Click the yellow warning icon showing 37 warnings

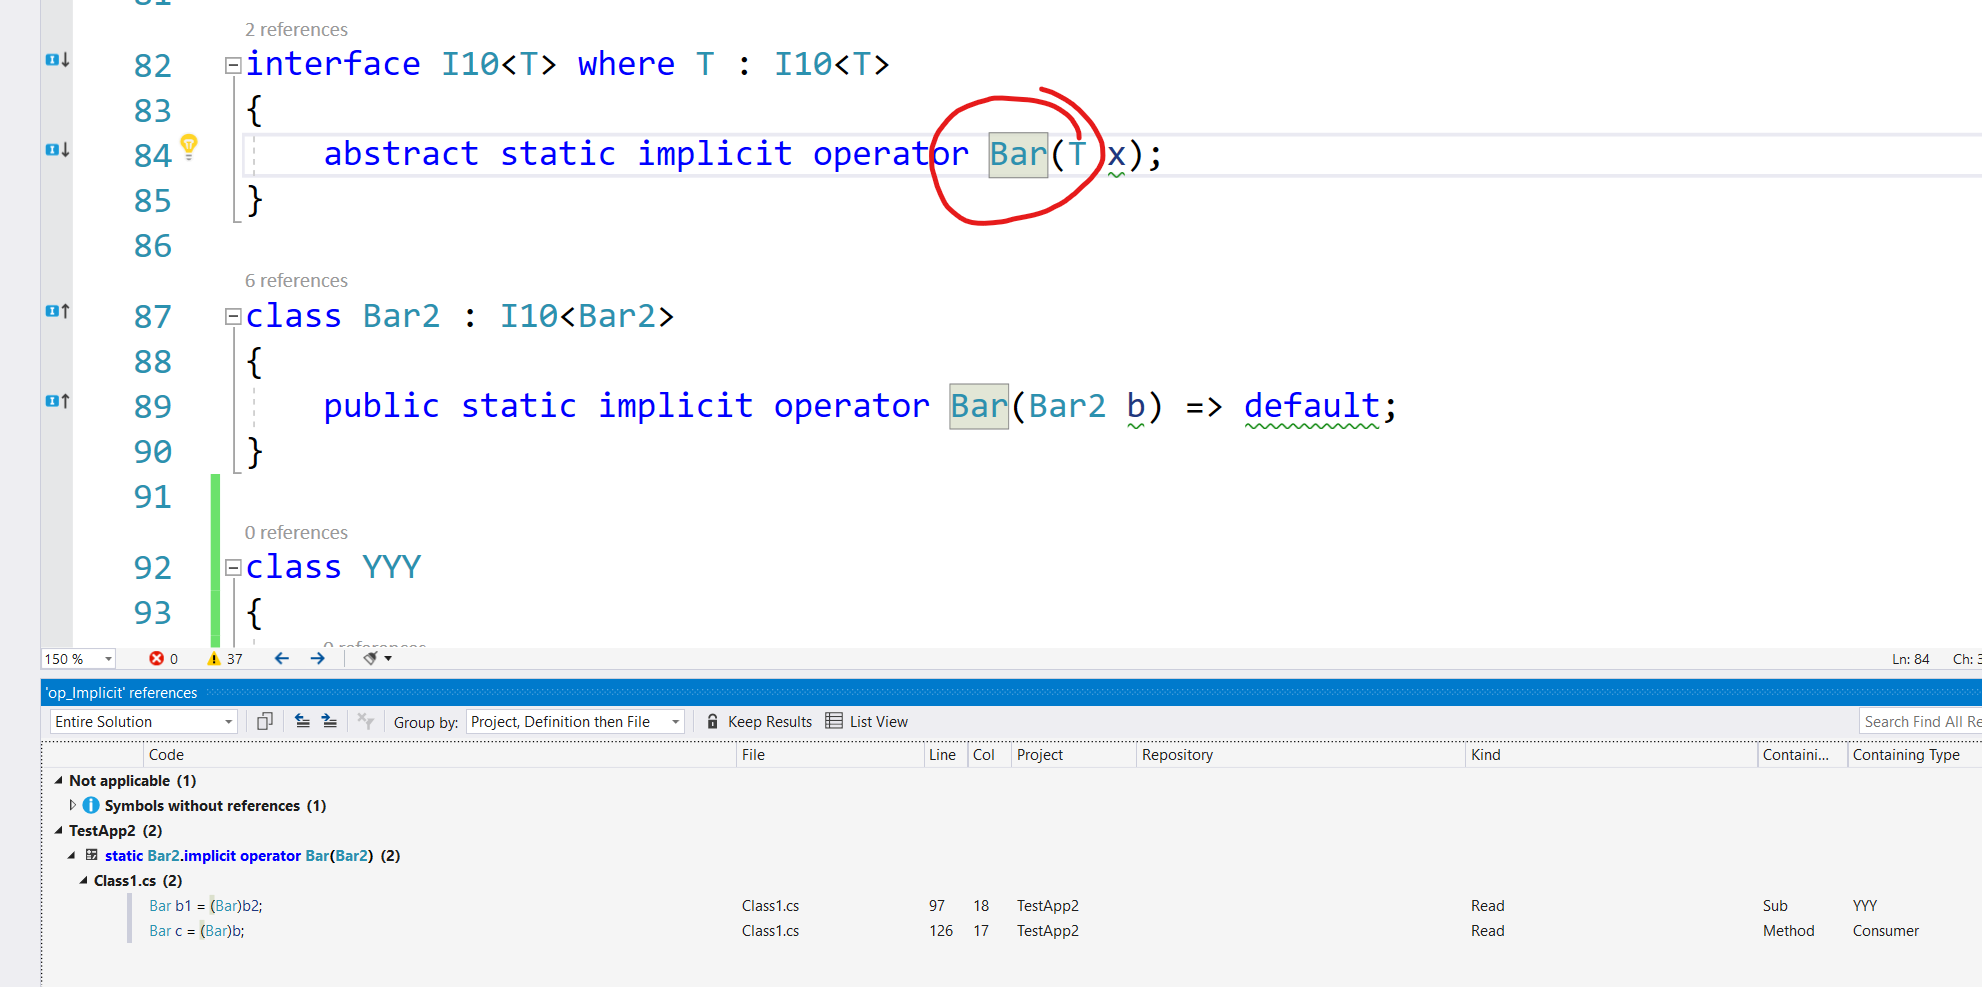pyautogui.click(x=213, y=658)
